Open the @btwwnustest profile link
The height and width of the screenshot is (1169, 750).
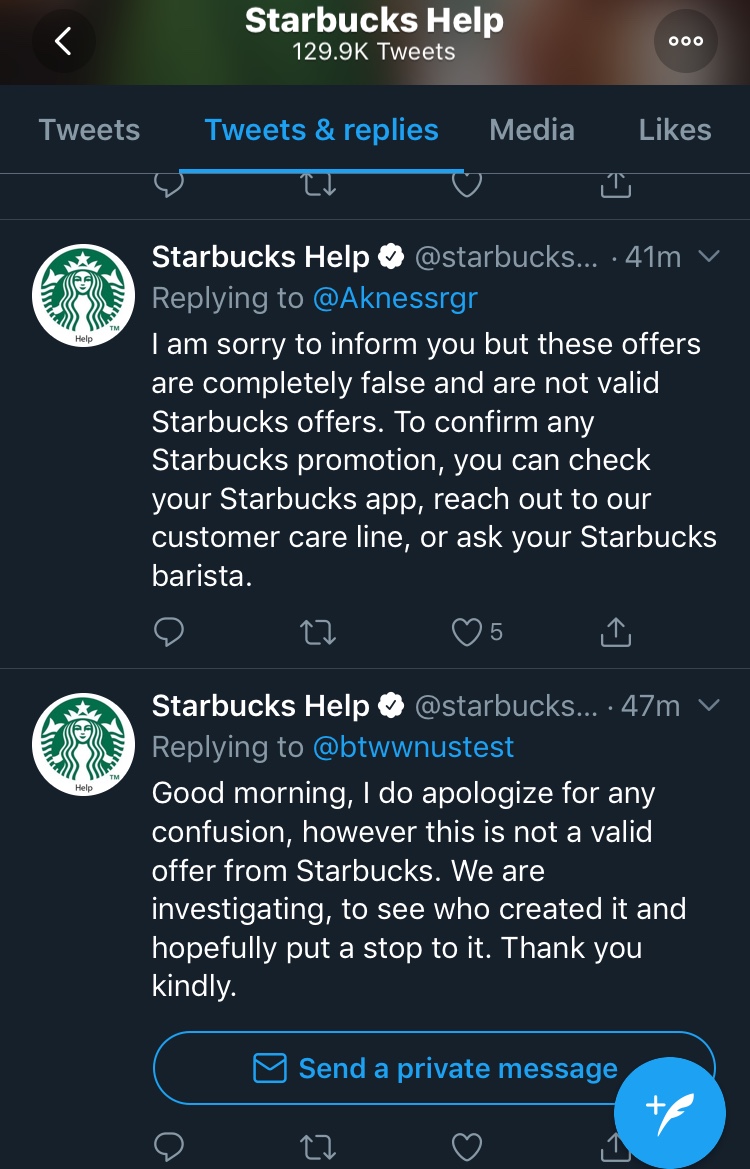click(413, 747)
